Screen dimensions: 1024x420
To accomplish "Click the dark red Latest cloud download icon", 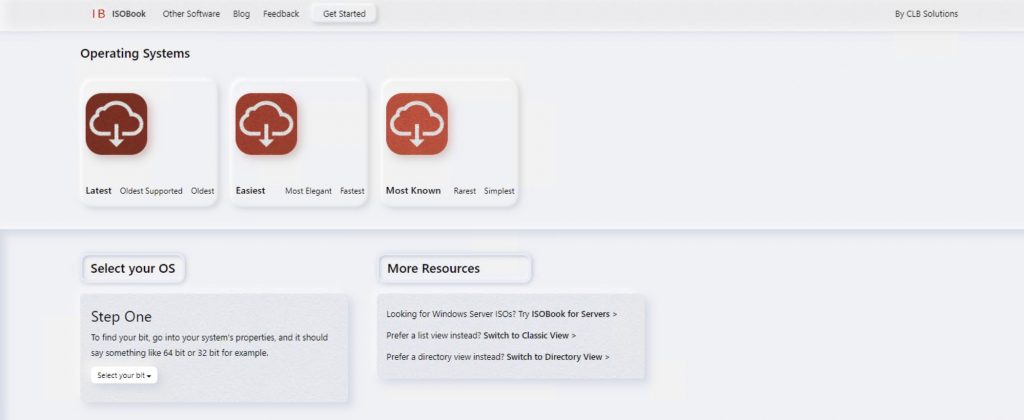I will click(x=116, y=124).
